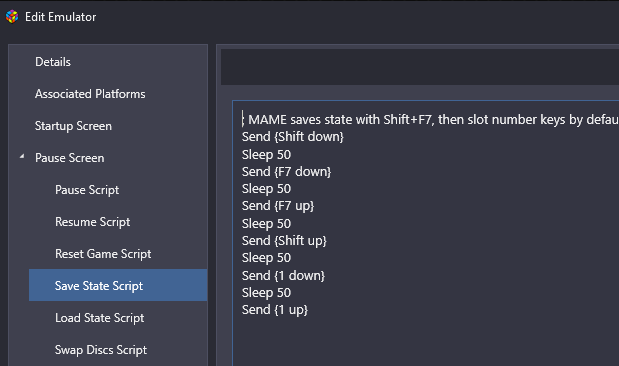Screen dimensions: 619x366
Task: Open Resume Script page
Action: (92, 222)
